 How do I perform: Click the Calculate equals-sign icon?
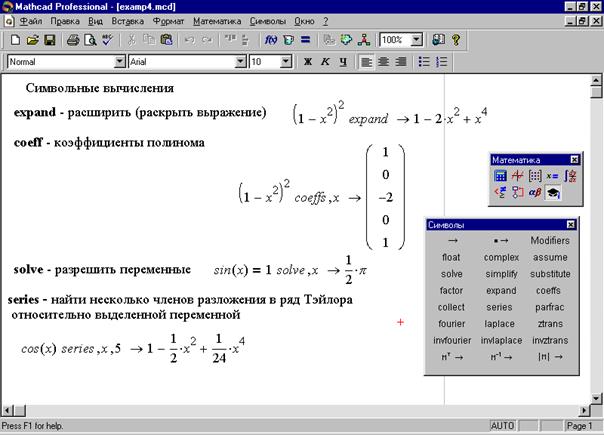click(x=305, y=40)
